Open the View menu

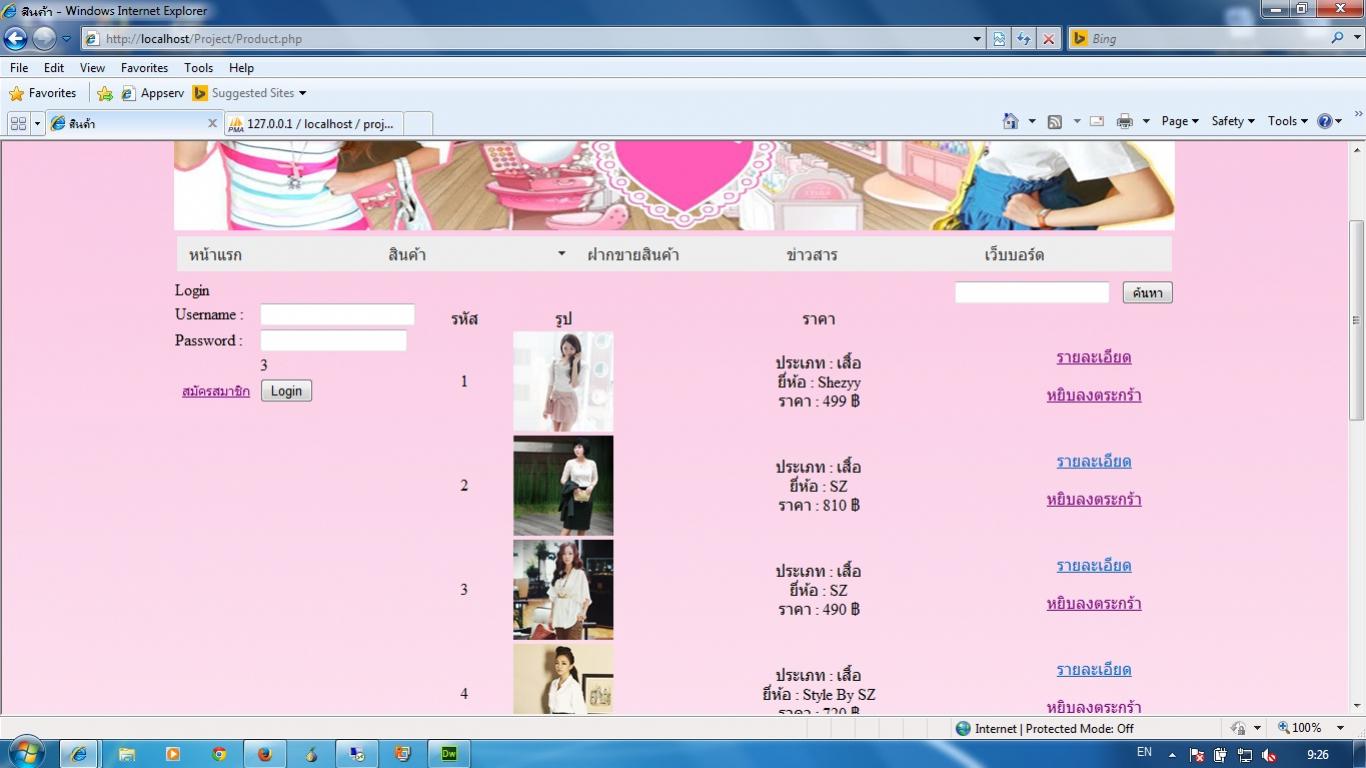[x=92, y=68]
